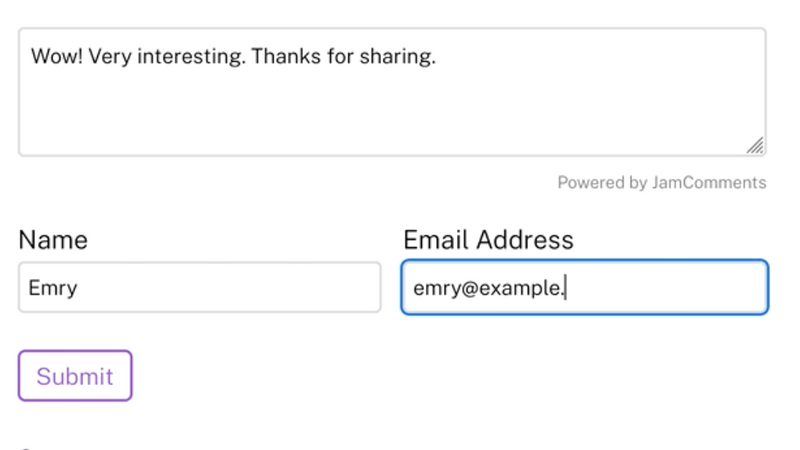Click the word "Powered" in footer credit
The width and height of the screenshot is (800, 450).
(591, 183)
